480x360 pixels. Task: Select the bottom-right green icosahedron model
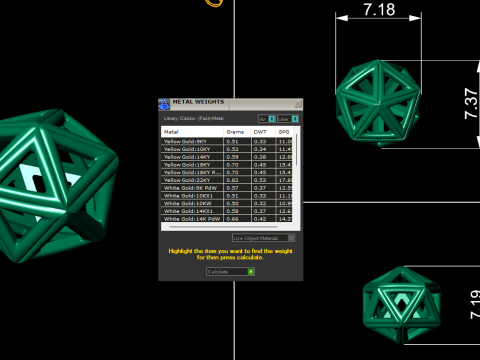click(402, 305)
